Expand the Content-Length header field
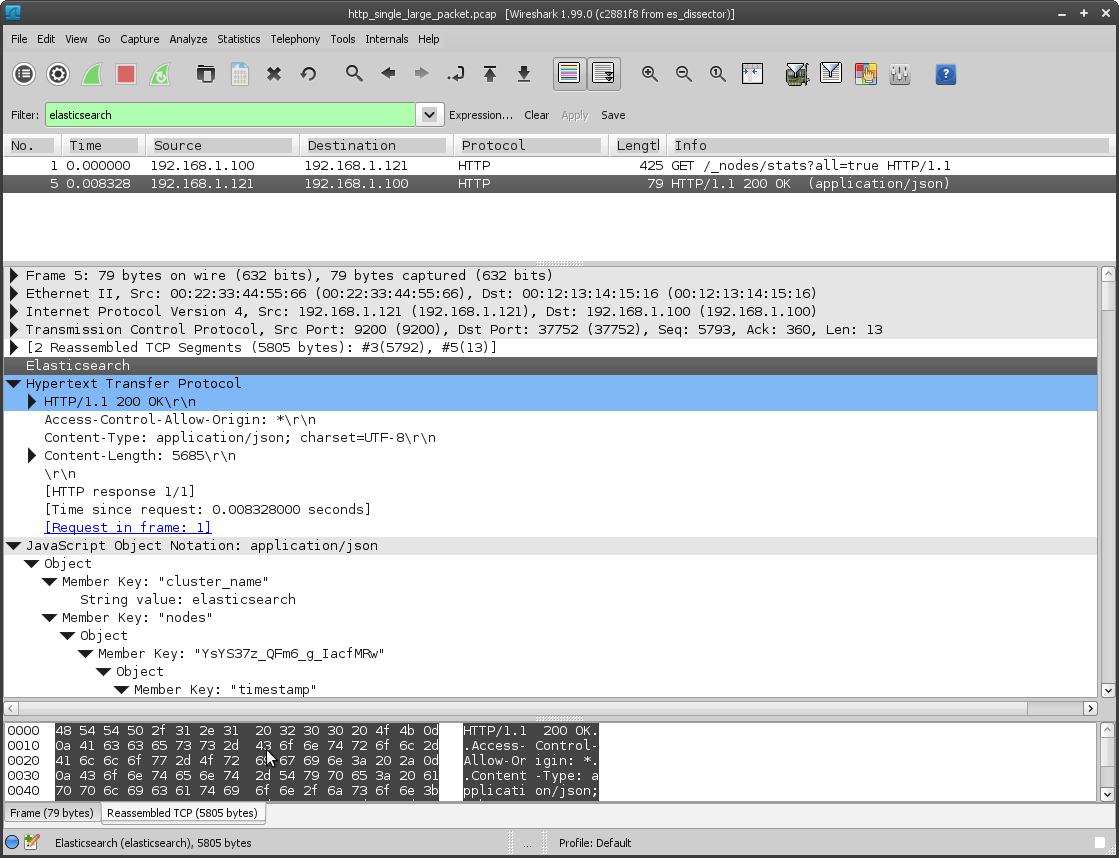1119x858 pixels. 33,456
